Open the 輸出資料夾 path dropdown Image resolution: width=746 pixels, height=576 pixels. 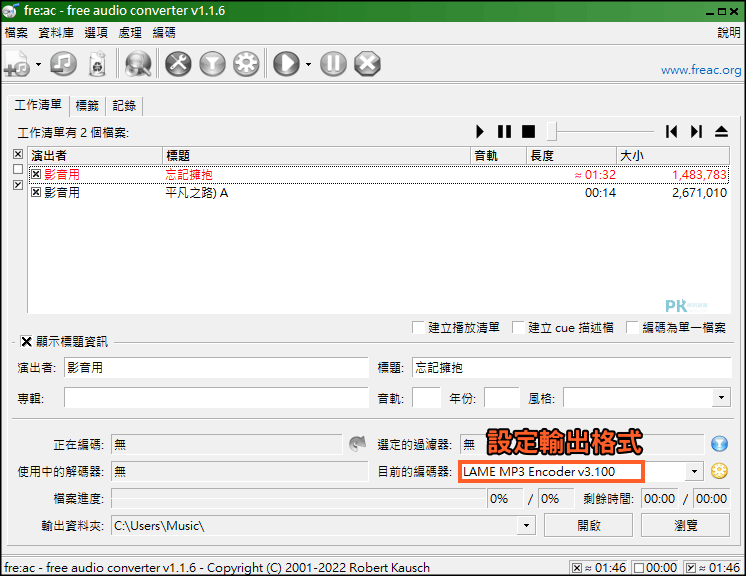526,526
